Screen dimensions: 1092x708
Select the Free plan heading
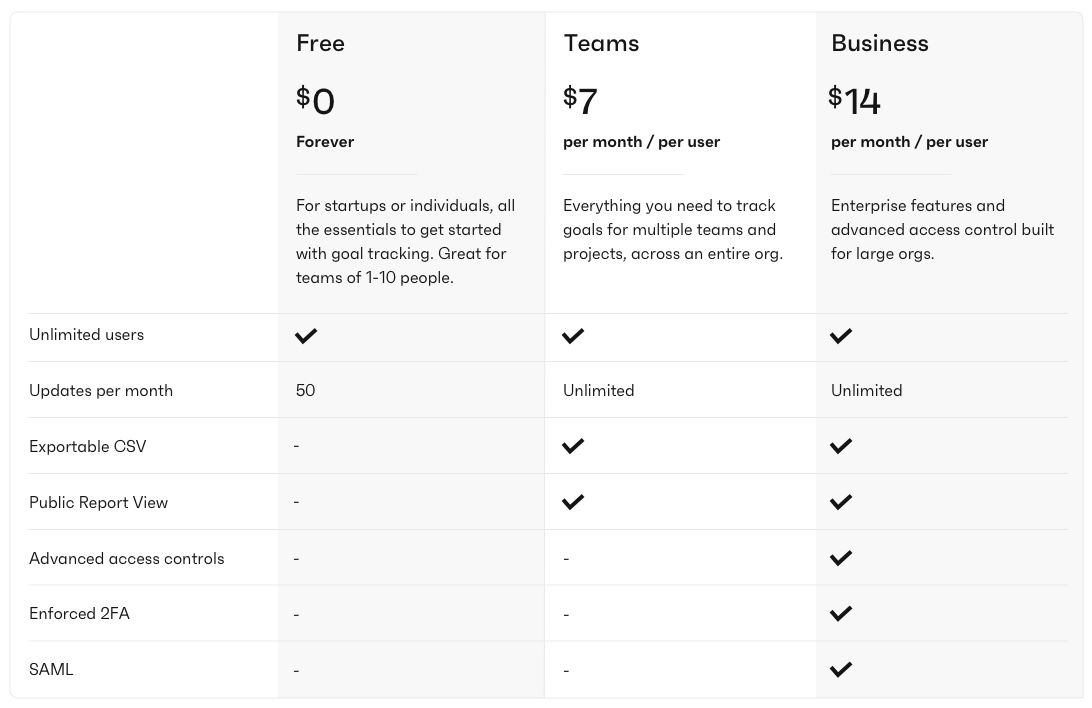(x=320, y=43)
